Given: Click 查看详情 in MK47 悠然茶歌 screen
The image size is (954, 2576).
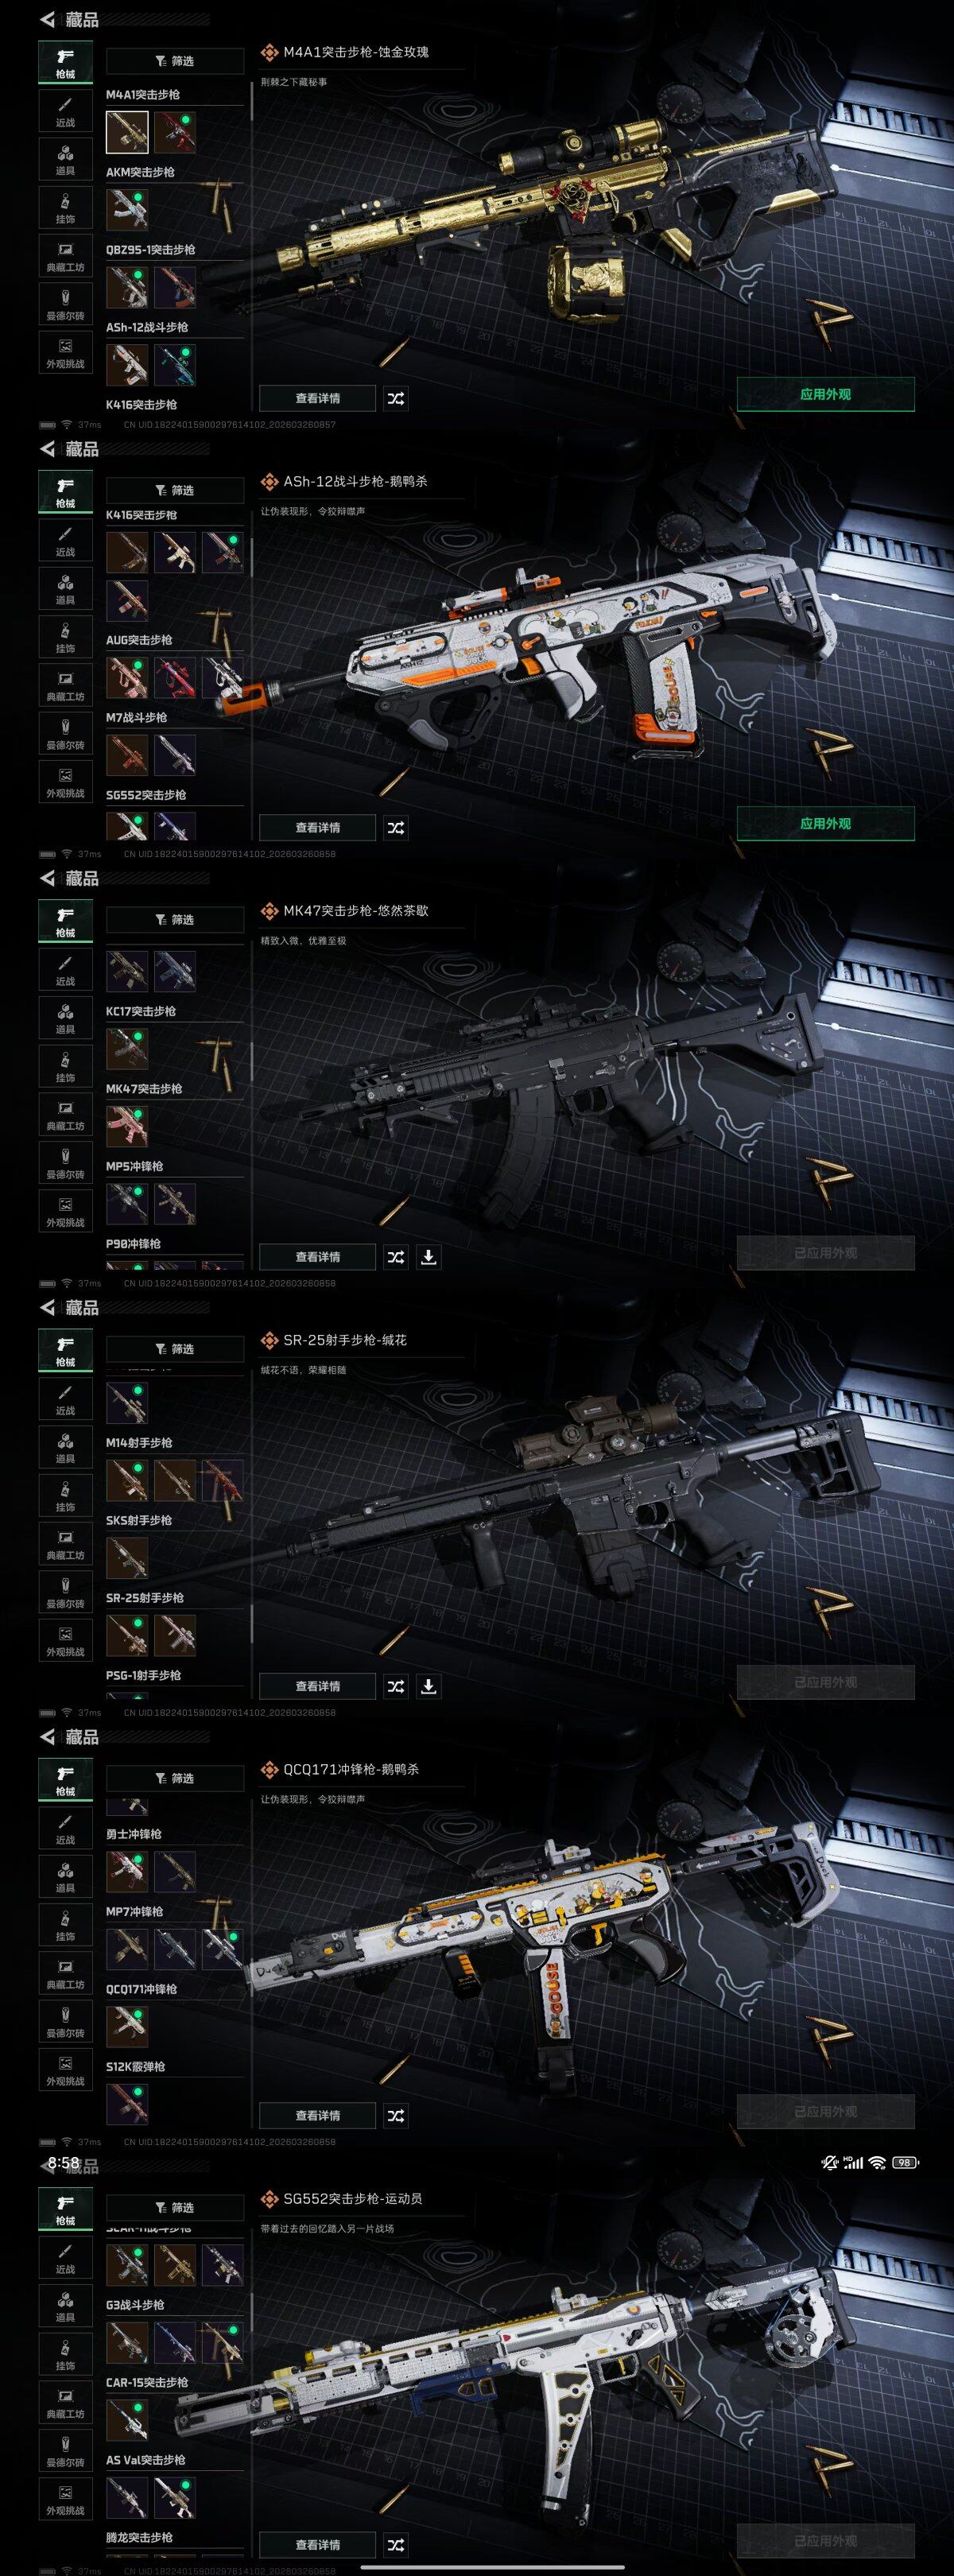Looking at the screenshot, I should pos(318,1257).
